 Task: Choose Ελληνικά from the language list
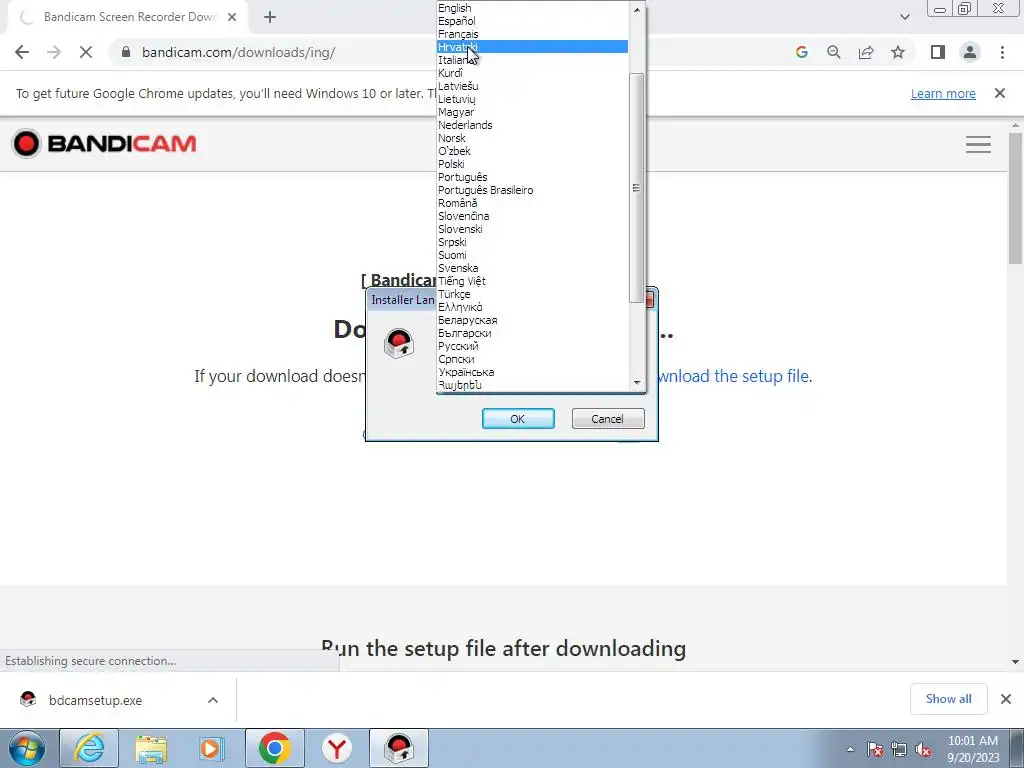pos(532,307)
